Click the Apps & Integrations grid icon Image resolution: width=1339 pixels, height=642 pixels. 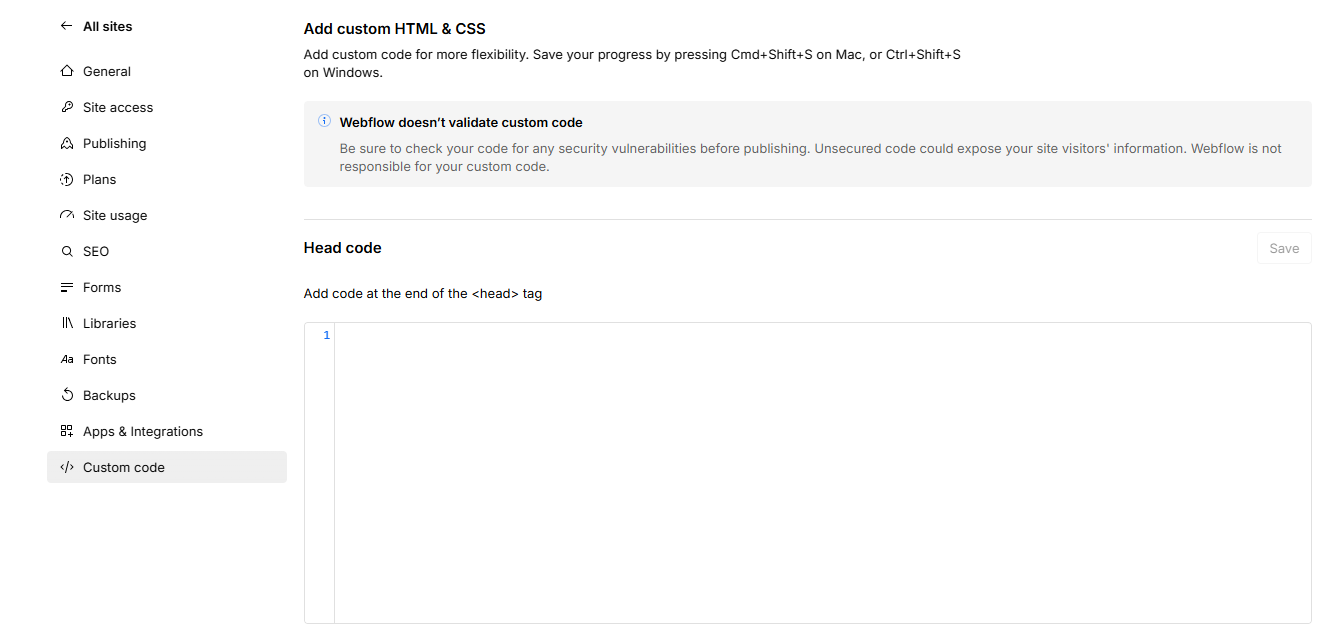point(67,431)
